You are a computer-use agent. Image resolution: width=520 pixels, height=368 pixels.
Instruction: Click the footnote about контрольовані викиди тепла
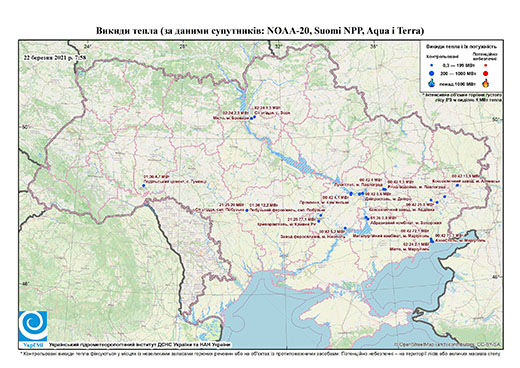(x=260, y=353)
